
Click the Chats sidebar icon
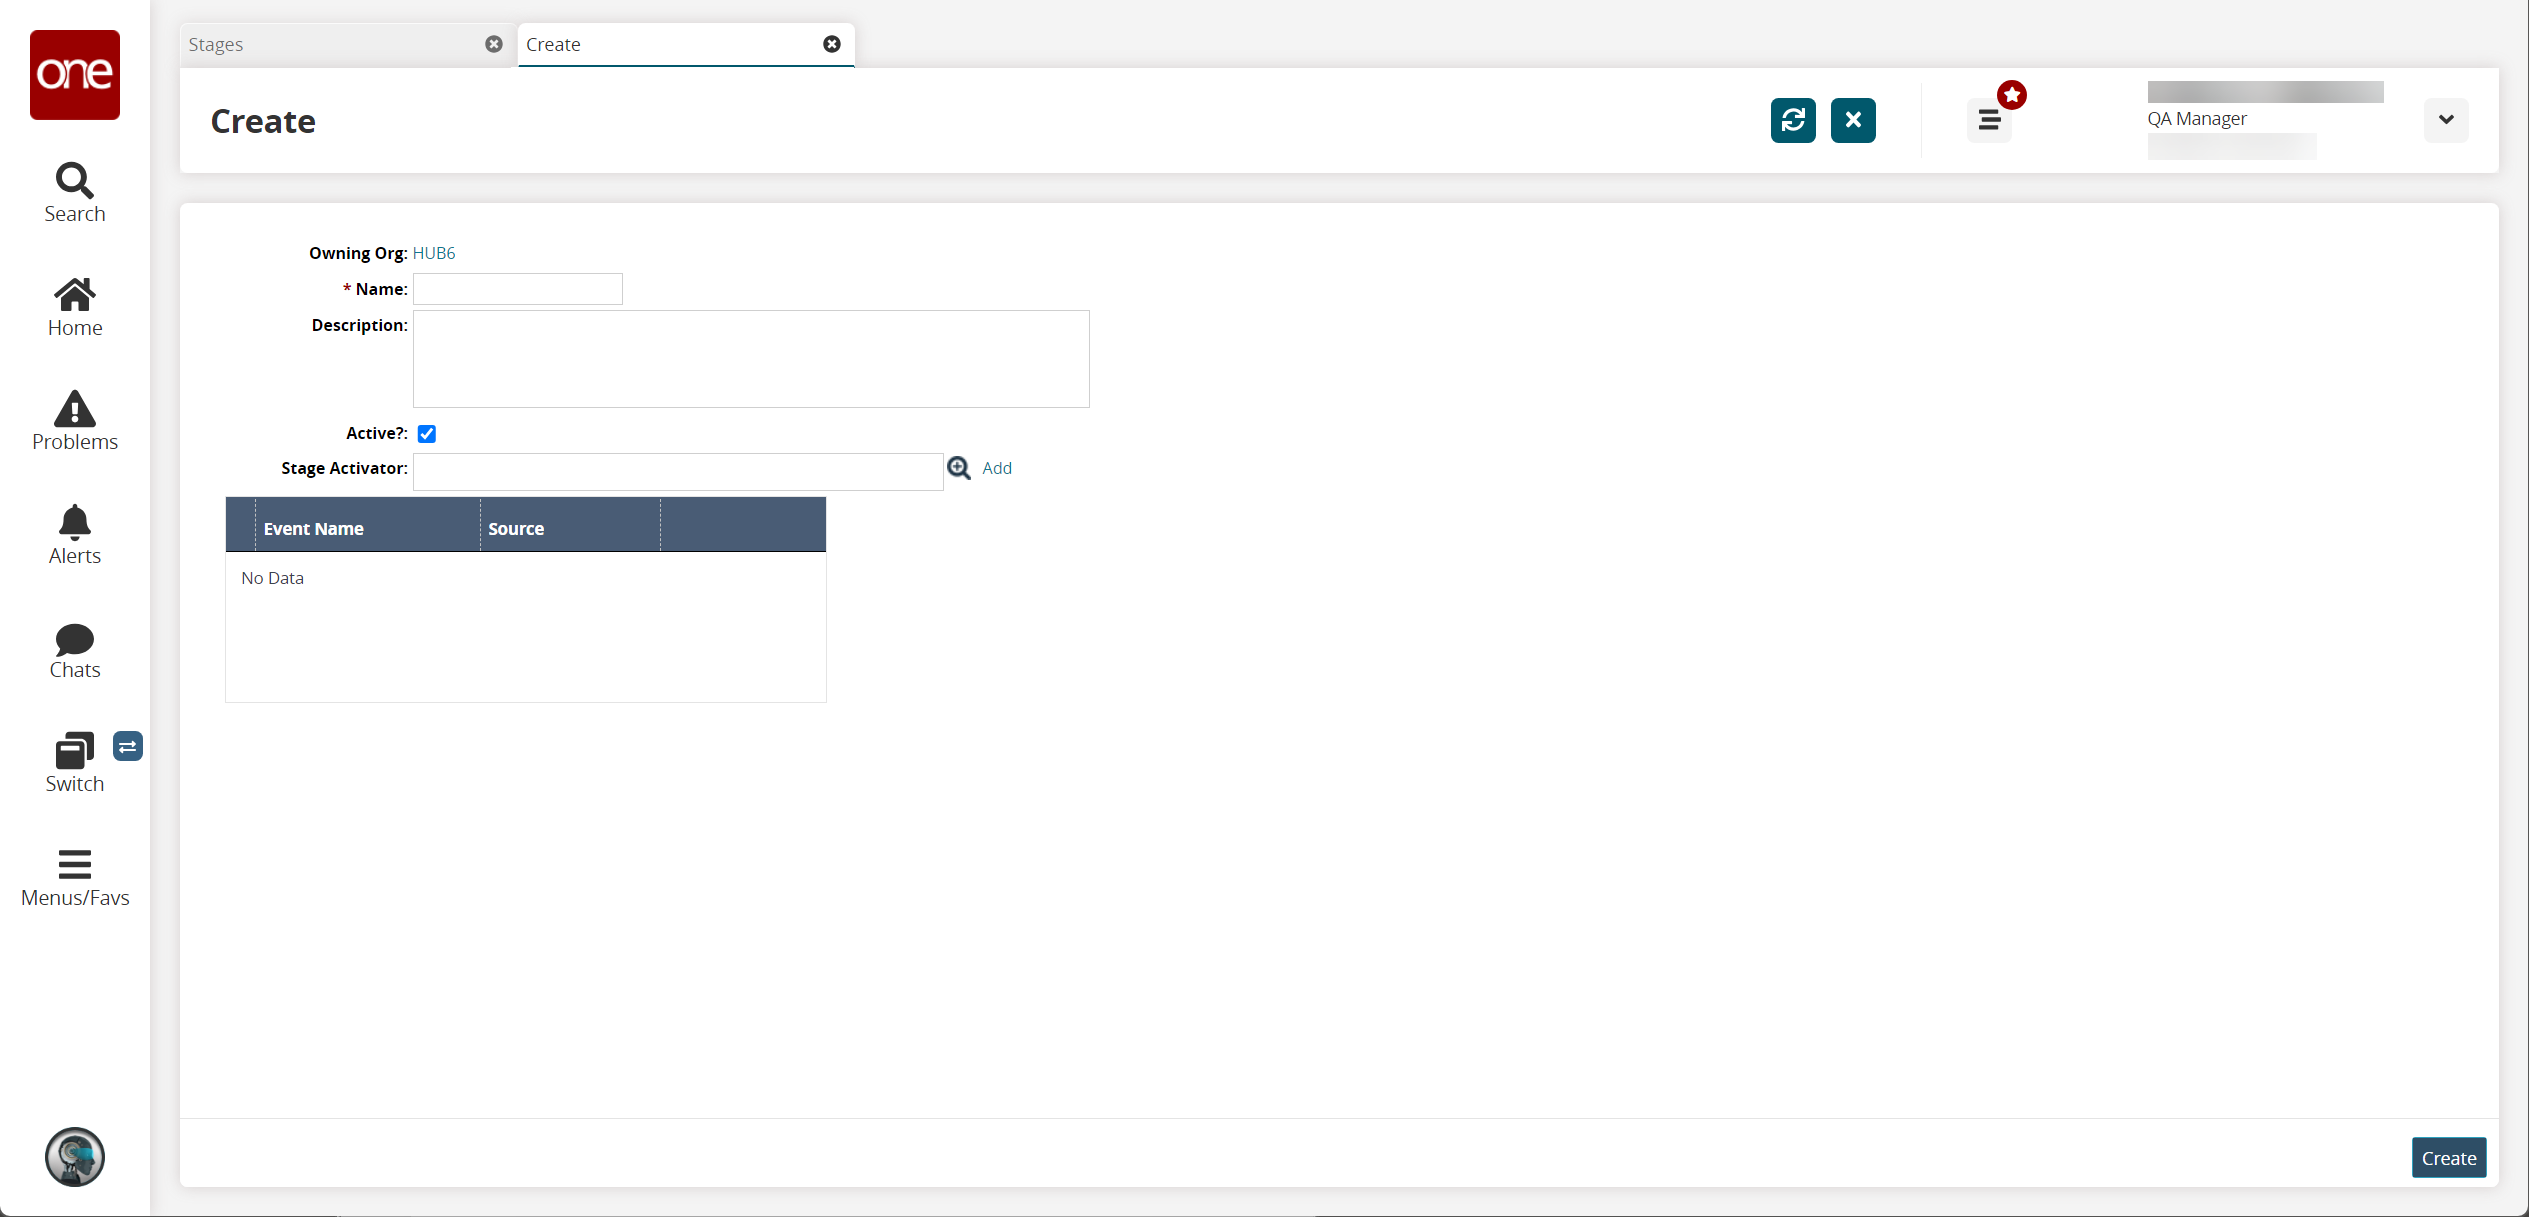74,651
